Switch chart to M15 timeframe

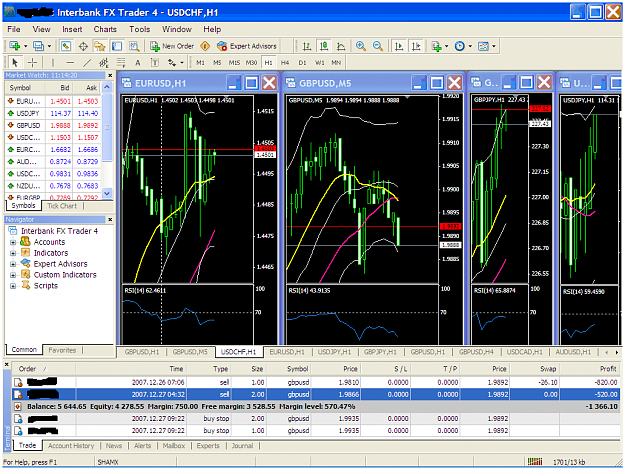click(x=234, y=63)
